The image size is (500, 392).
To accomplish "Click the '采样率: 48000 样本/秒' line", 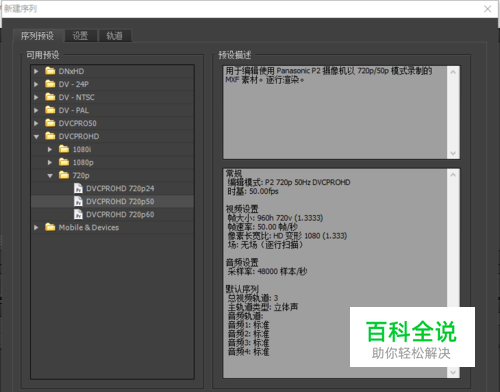I will click(x=267, y=271).
